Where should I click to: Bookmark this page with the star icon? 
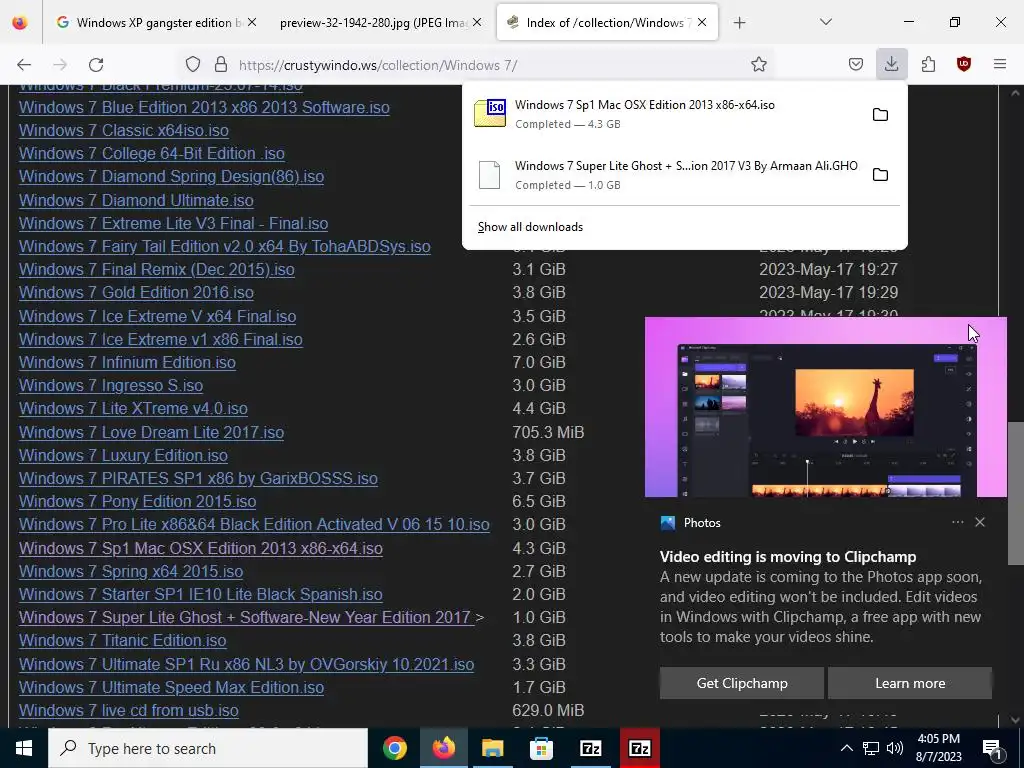point(758,65)
